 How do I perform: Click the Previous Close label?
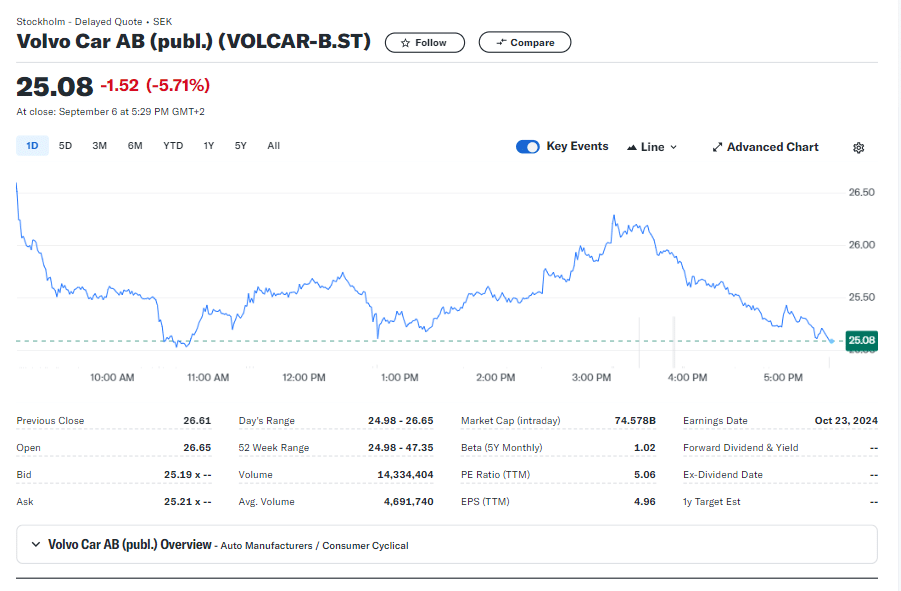click(50, 420)
